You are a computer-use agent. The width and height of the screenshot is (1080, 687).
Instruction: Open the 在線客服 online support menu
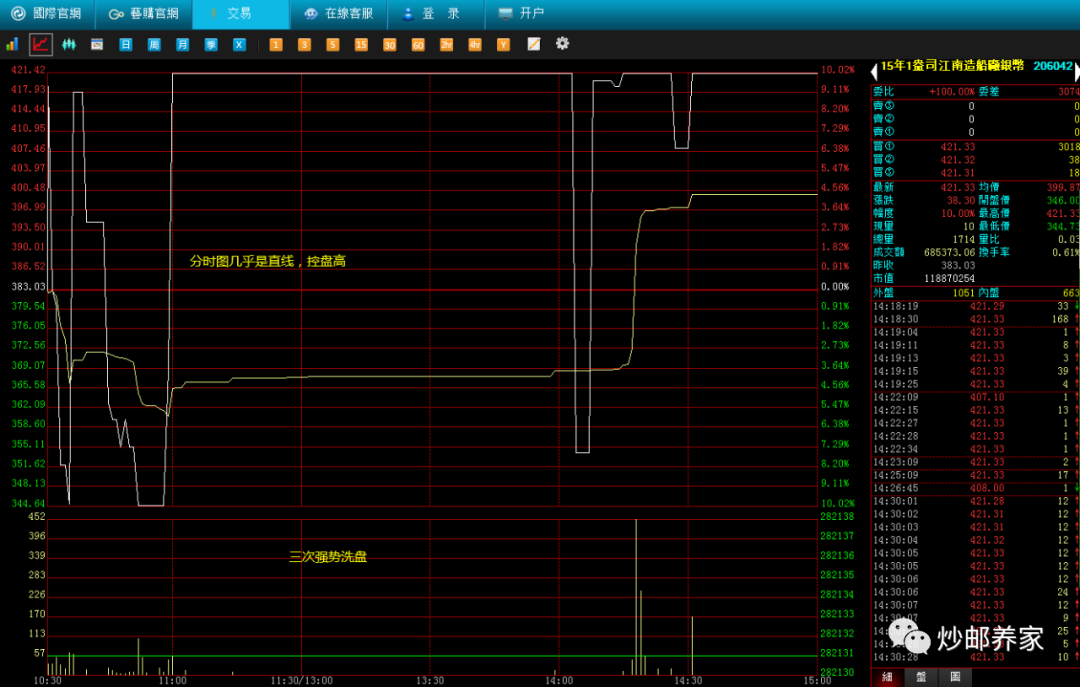pos(338,14)
